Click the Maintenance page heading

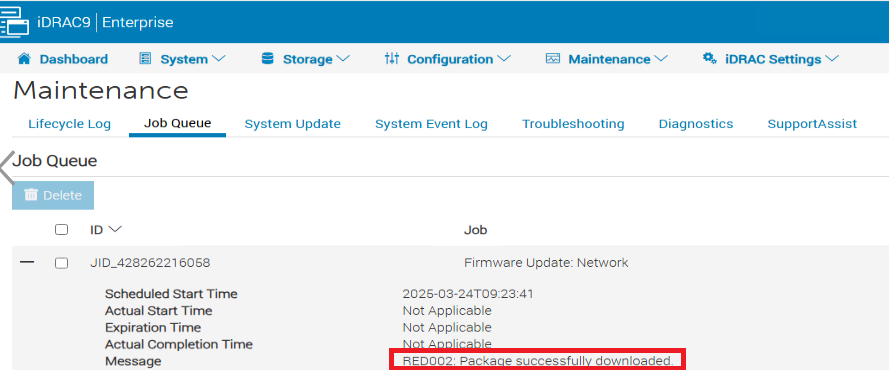[100, 91]
